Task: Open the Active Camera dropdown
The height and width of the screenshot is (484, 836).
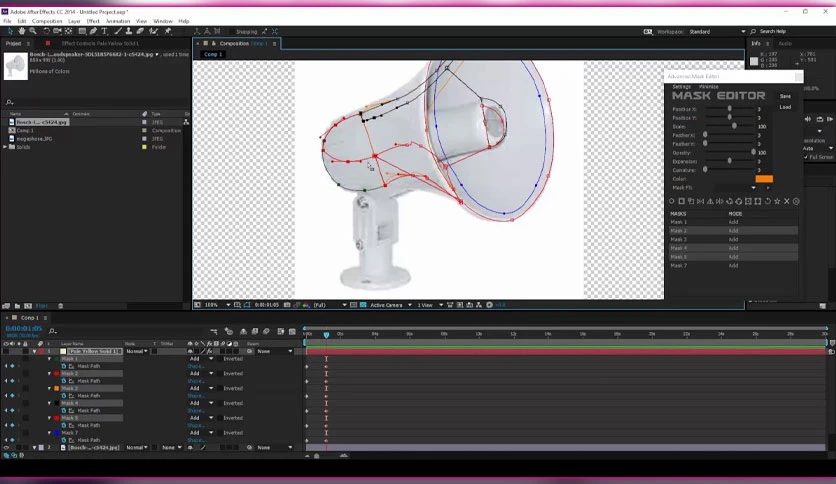Action: coord(391,305)
